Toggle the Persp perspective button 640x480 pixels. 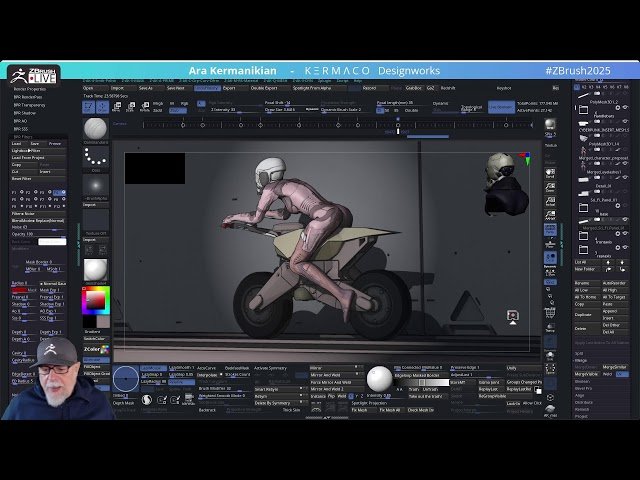550,229
